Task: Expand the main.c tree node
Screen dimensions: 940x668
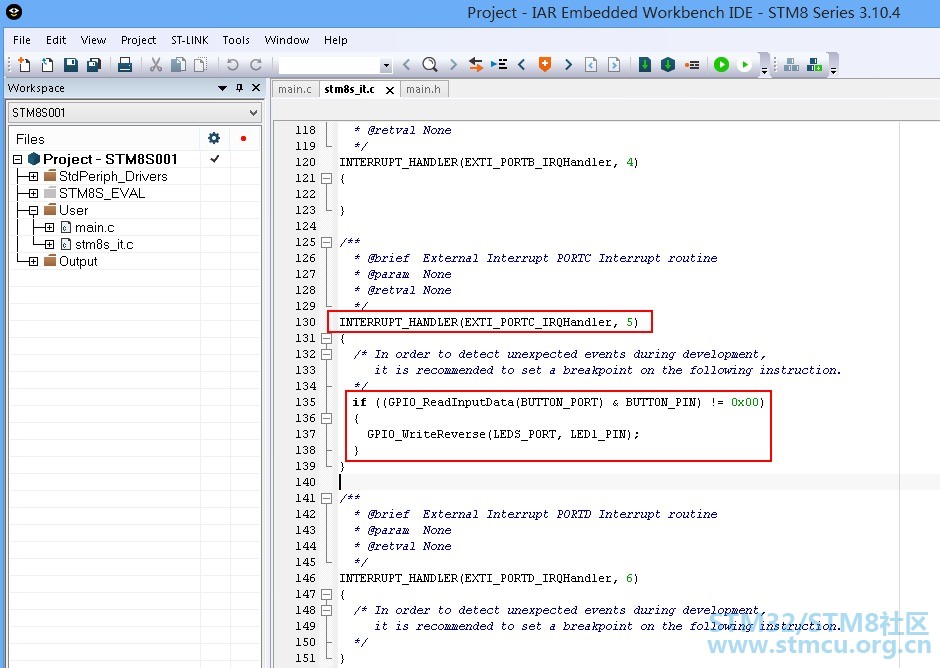Action: [x=50, y=227]
